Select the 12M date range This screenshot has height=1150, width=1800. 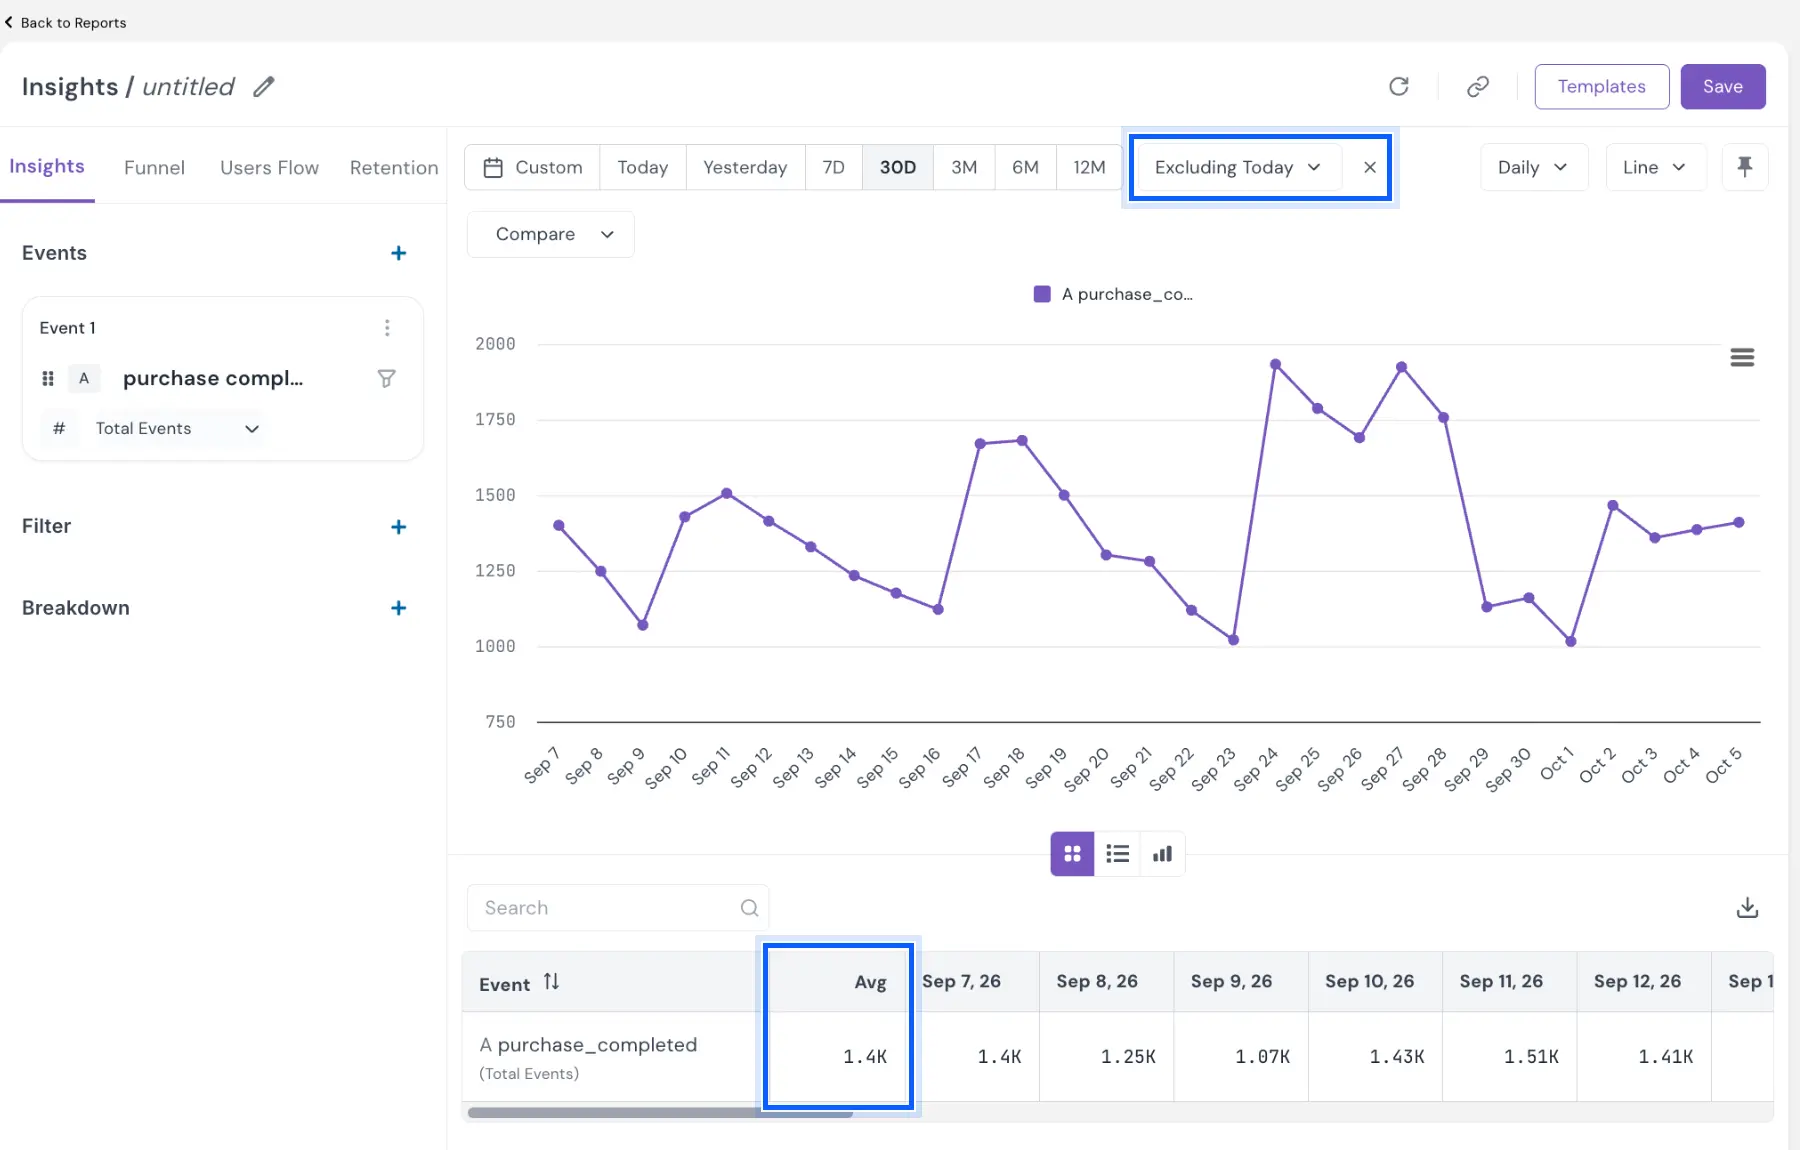click(1089, 167)
